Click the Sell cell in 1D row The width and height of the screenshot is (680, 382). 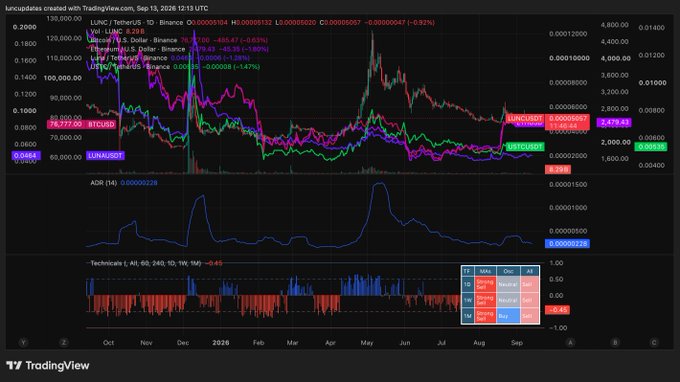[530, 284]
